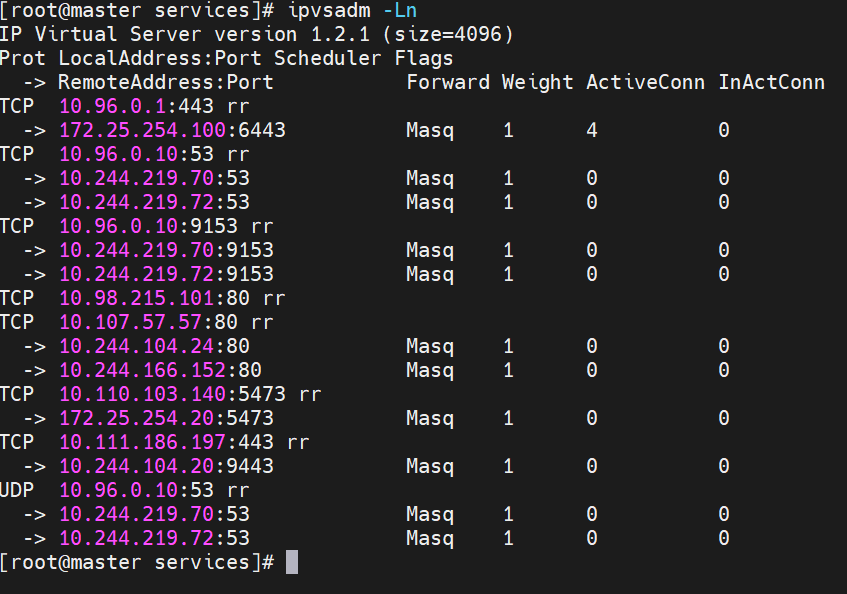Click the virtual address 10.96.0.1:443

136,106
